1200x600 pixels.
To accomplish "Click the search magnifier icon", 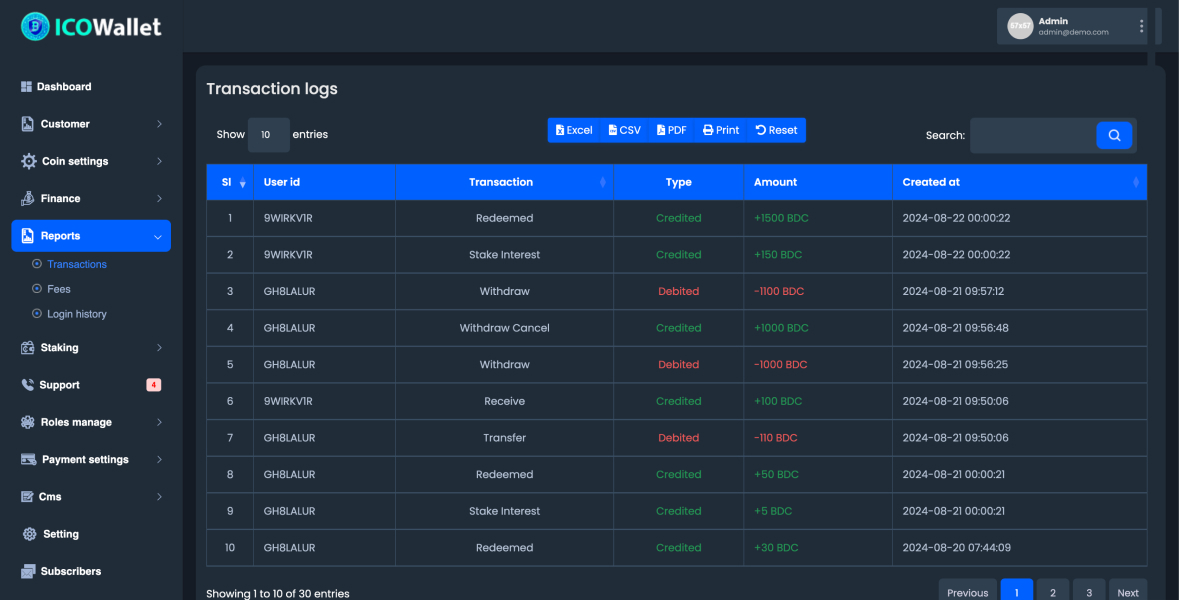I will [1113, 134].
